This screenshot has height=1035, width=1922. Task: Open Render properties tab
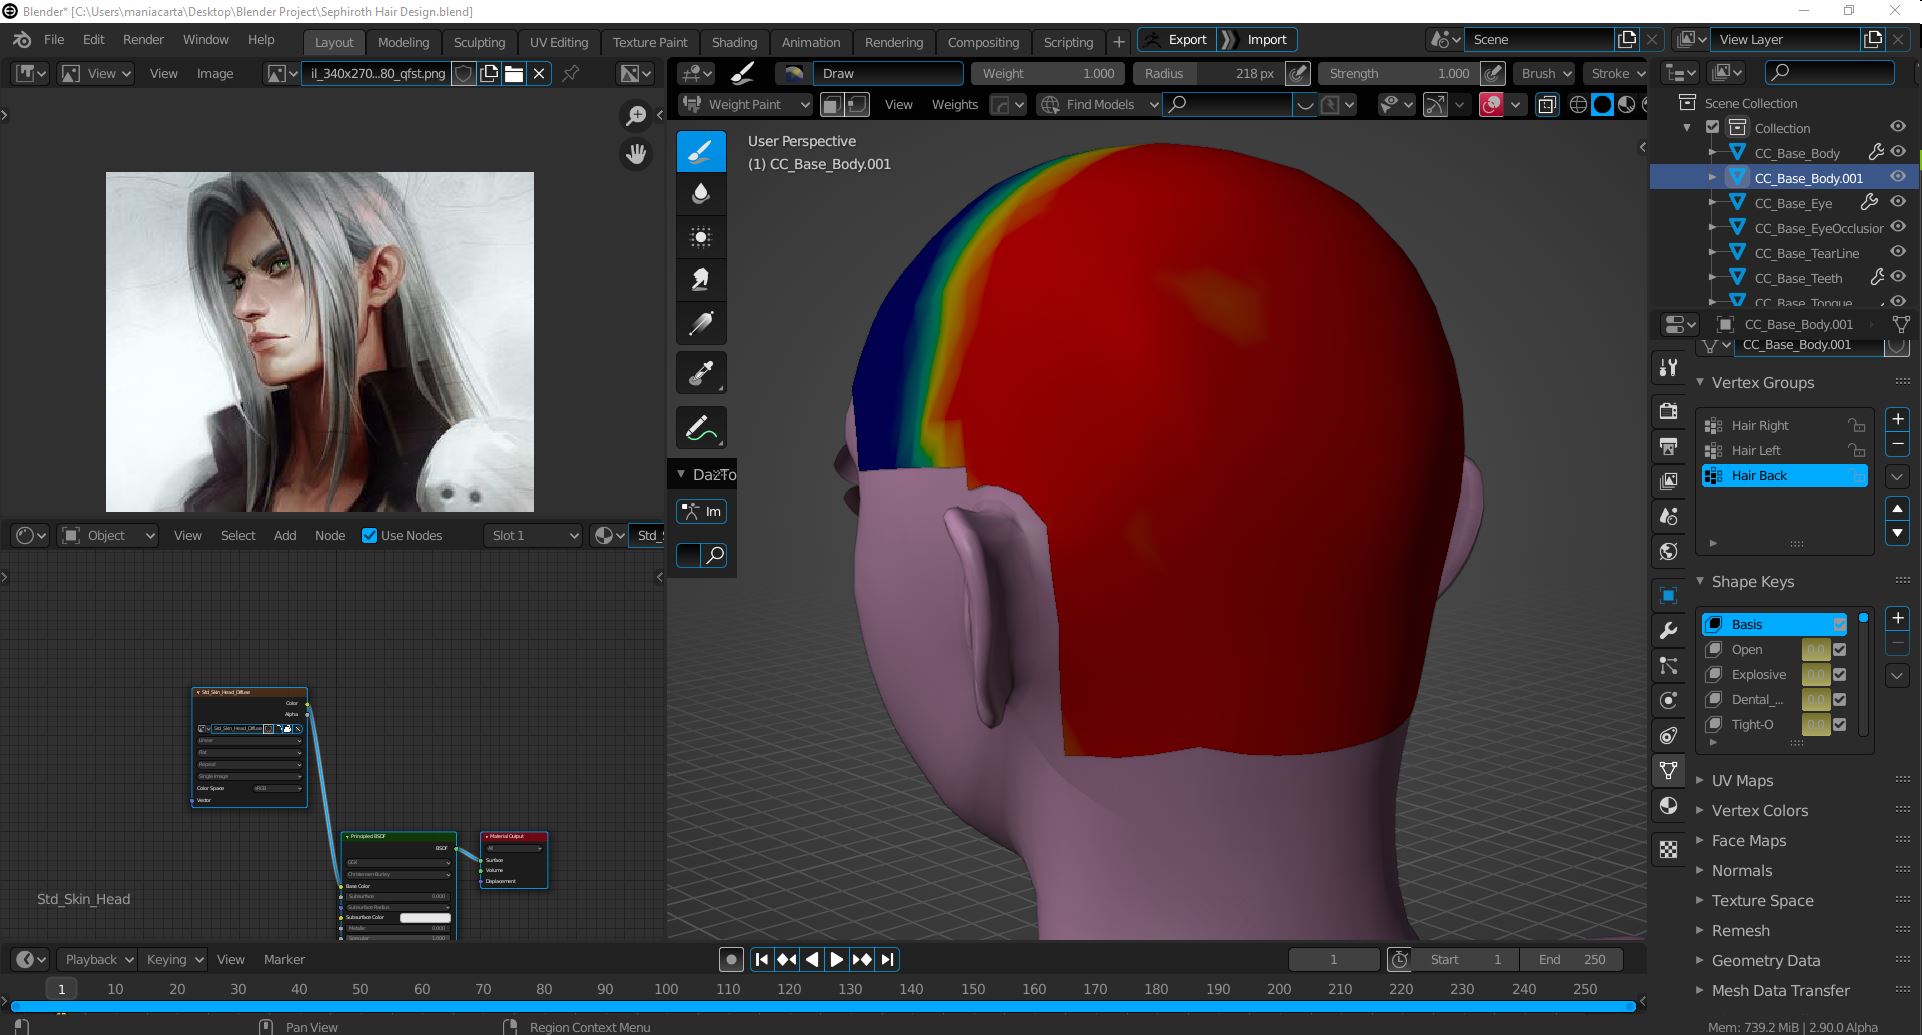tap(1668, 411)
